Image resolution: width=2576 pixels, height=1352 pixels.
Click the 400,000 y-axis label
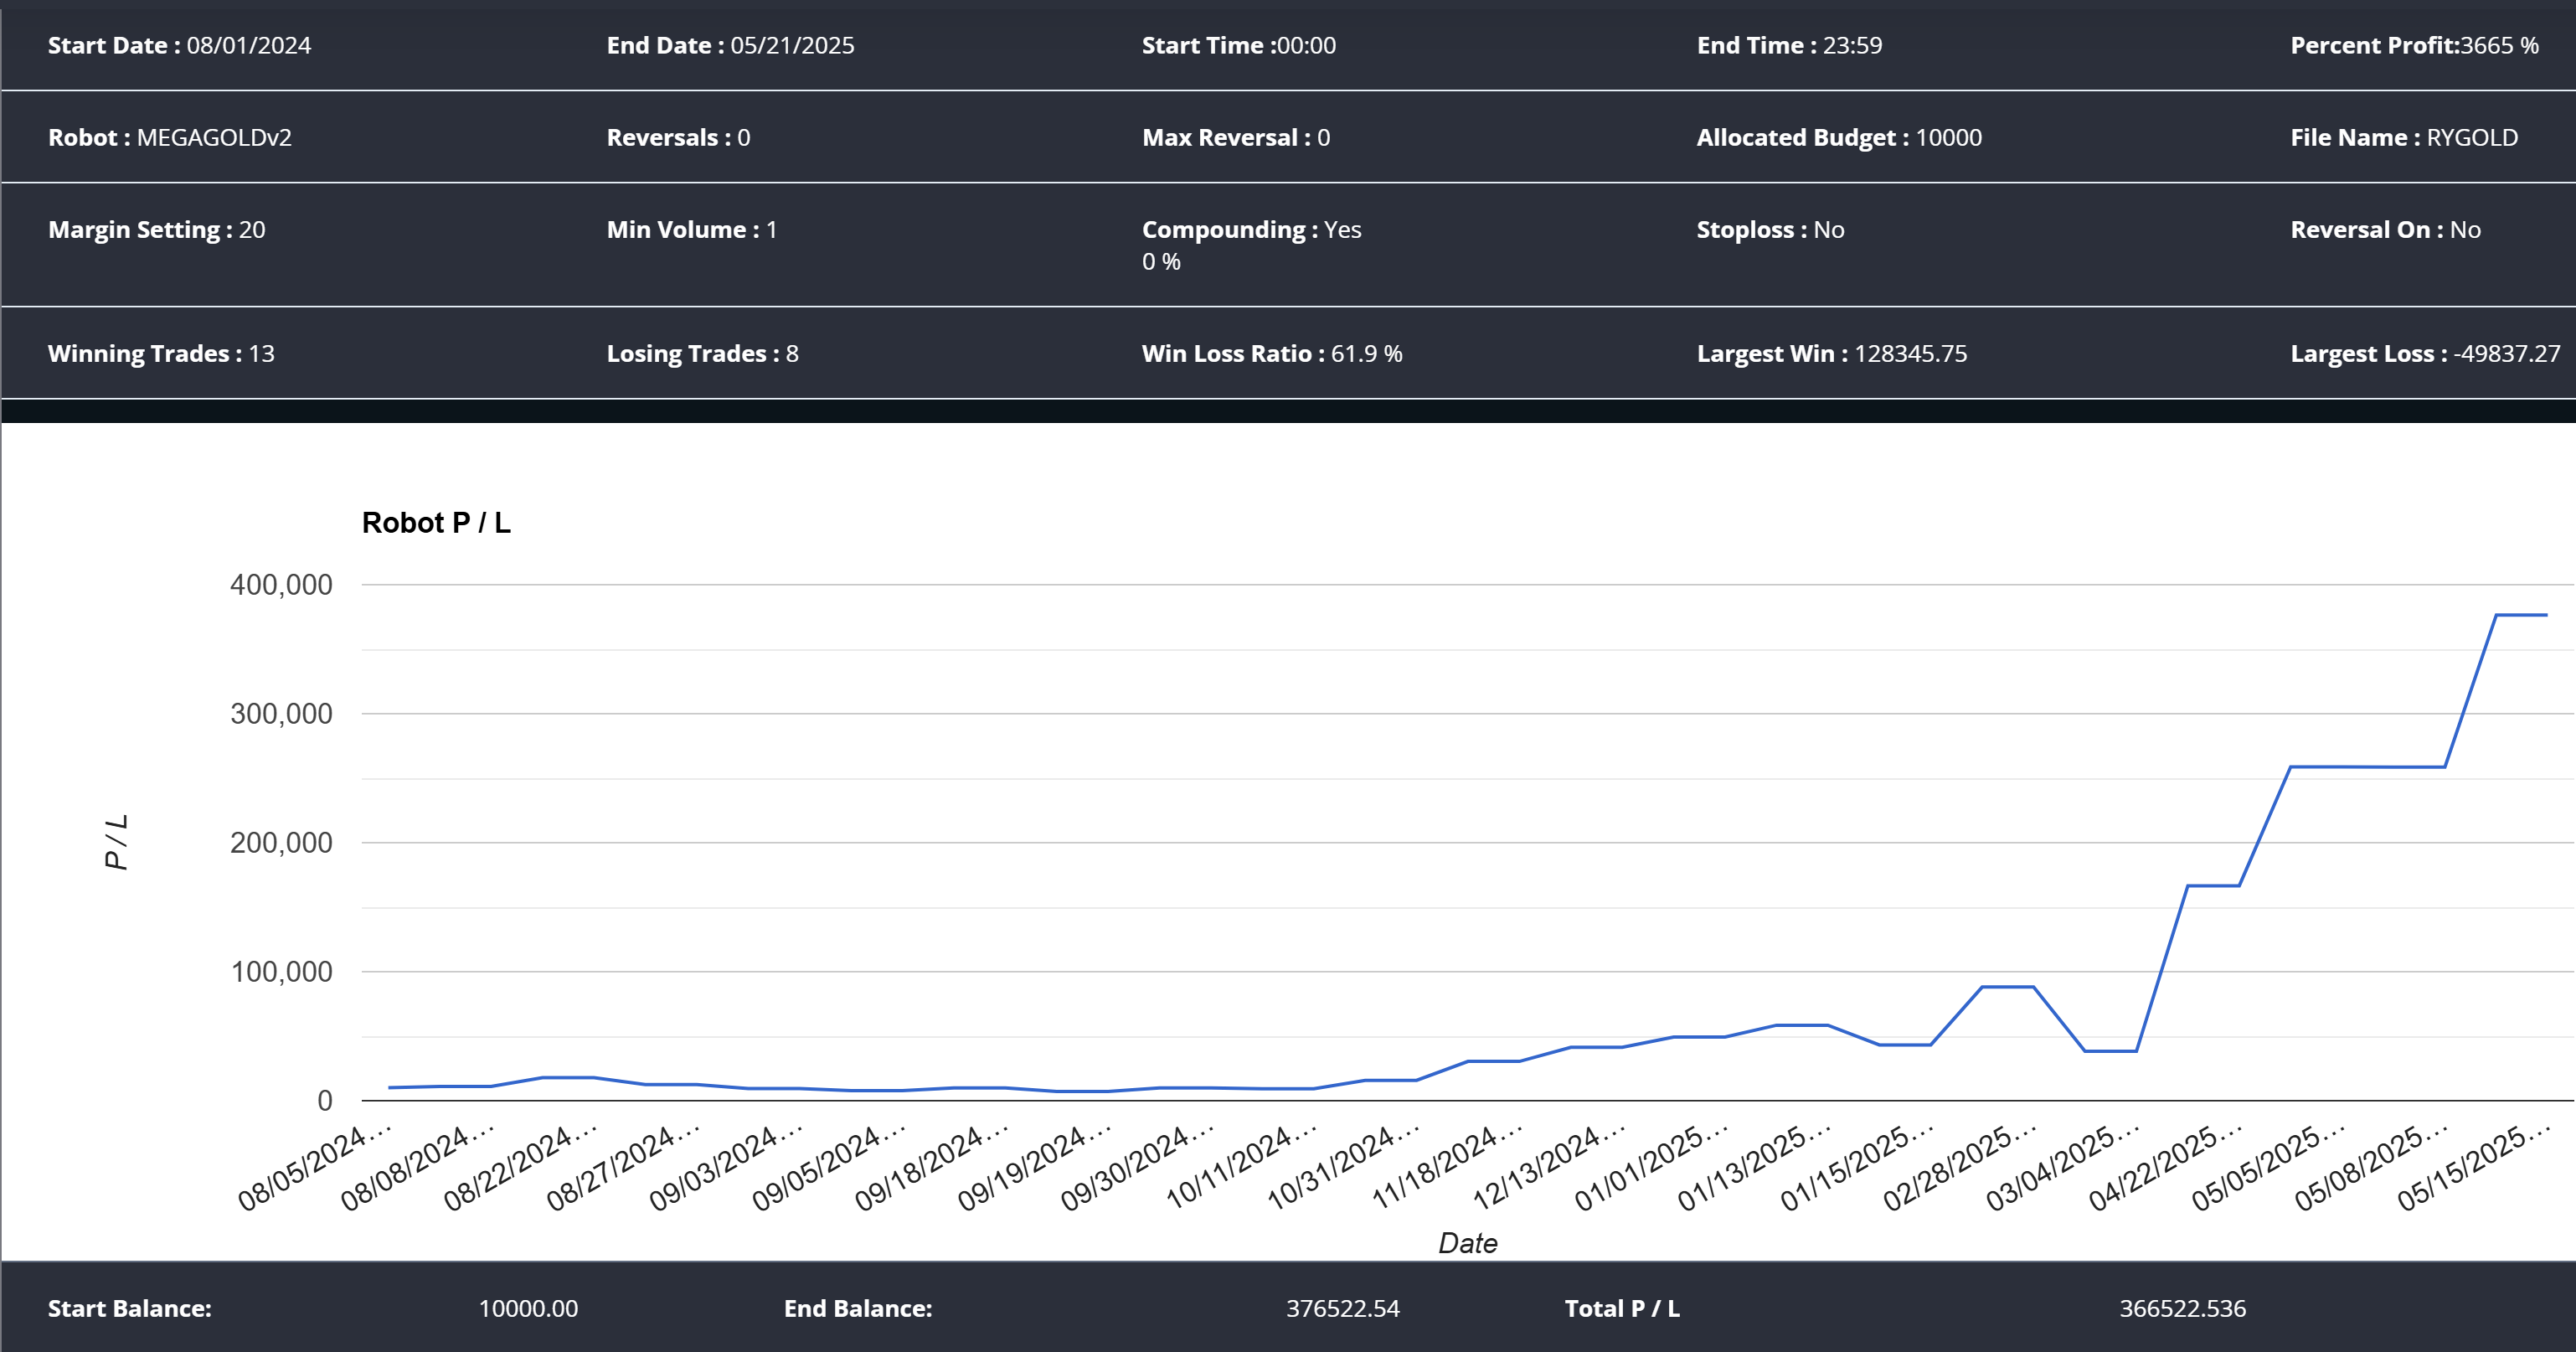281,585
